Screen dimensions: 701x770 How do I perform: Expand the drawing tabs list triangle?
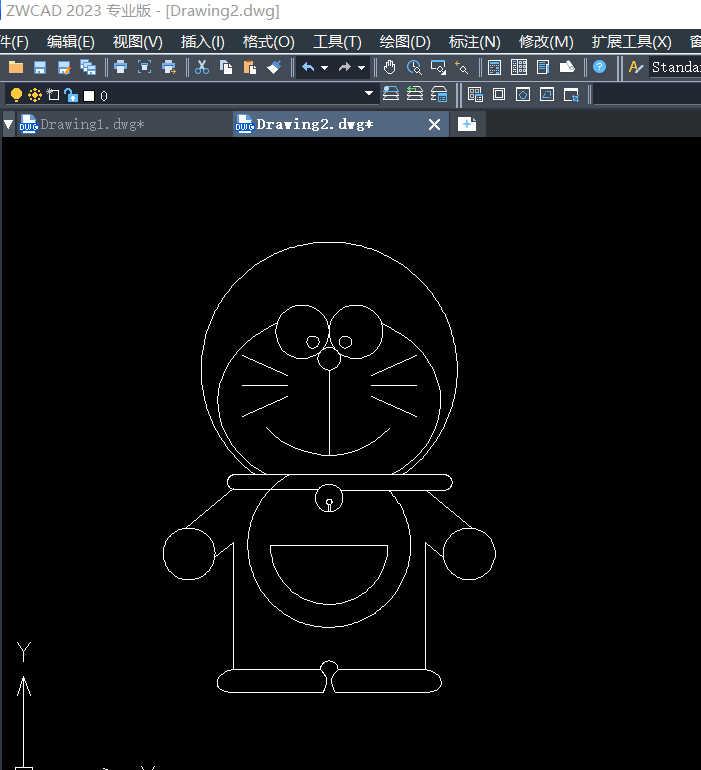coord(8,125)
